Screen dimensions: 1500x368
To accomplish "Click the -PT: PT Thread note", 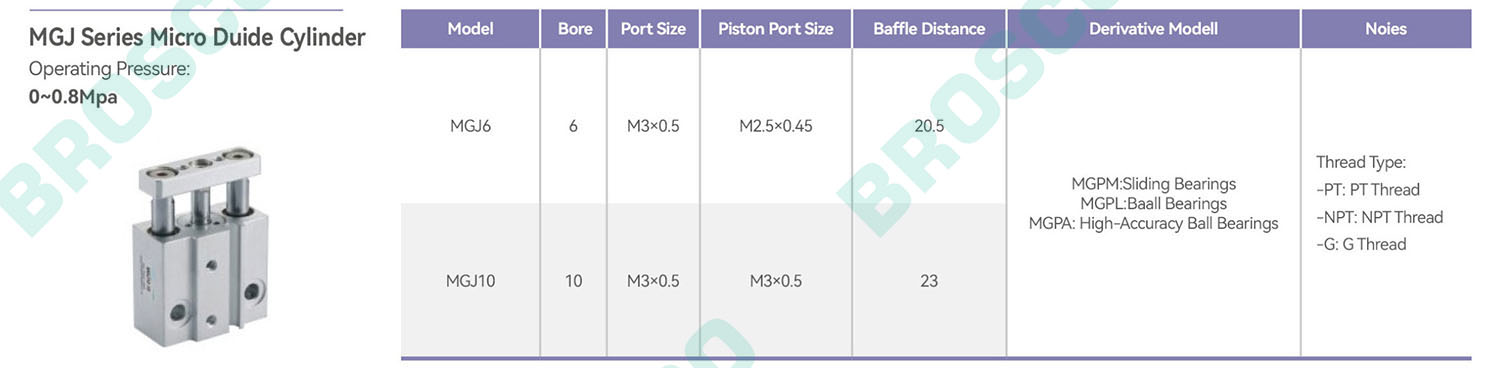I will point(1368,190).
